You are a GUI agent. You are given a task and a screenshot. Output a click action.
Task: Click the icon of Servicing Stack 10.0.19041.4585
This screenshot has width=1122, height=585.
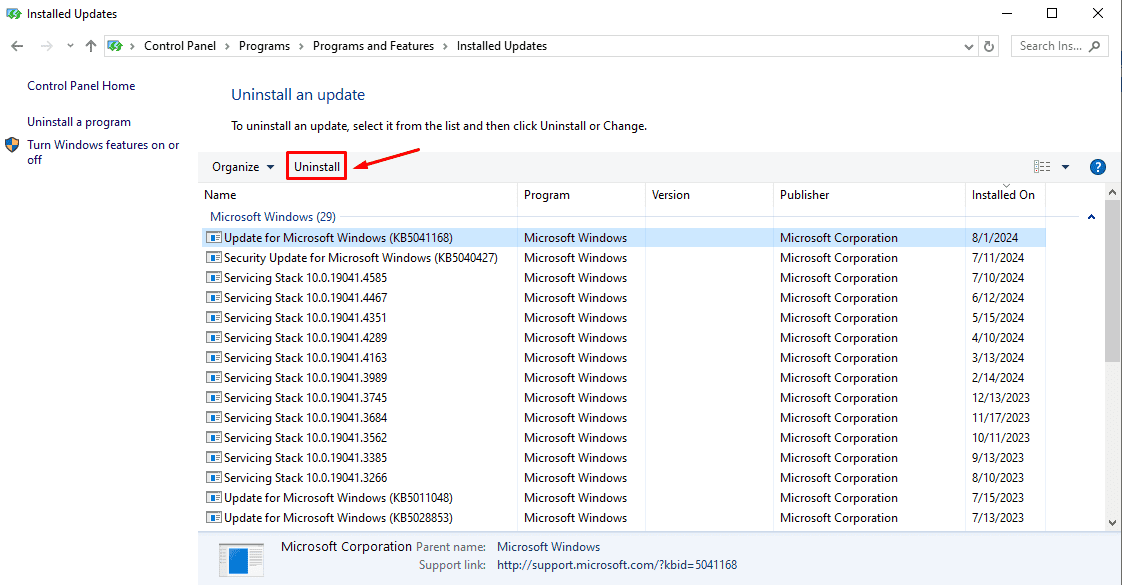click(213, 277)
